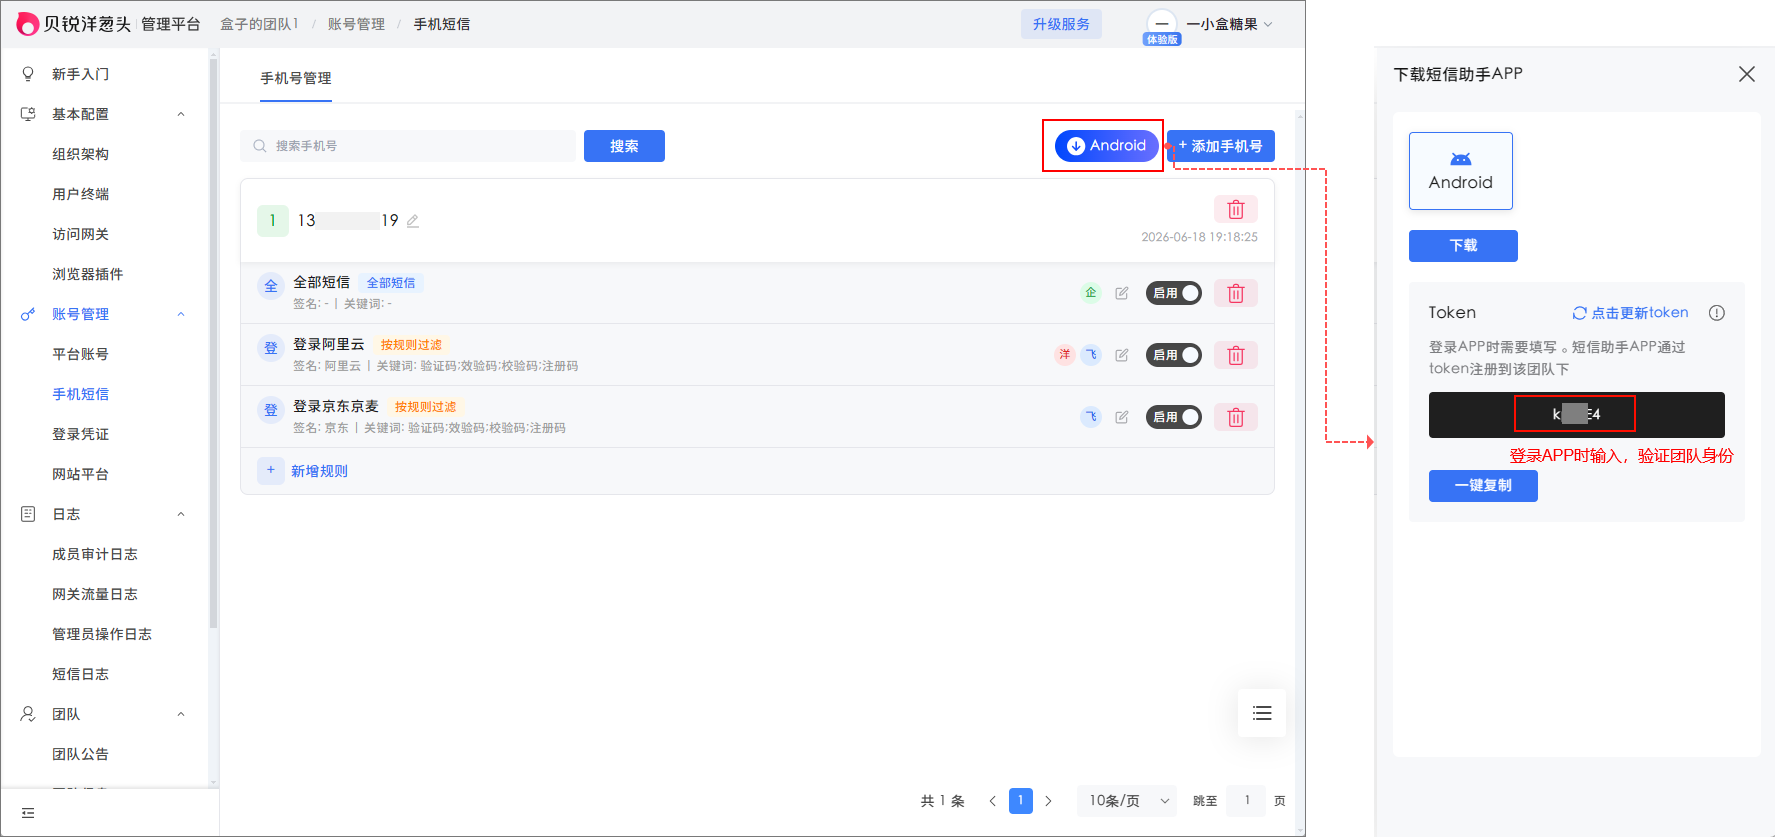
Task: Delete the 登录京东京麦 rule
Action: (1236, 417)
